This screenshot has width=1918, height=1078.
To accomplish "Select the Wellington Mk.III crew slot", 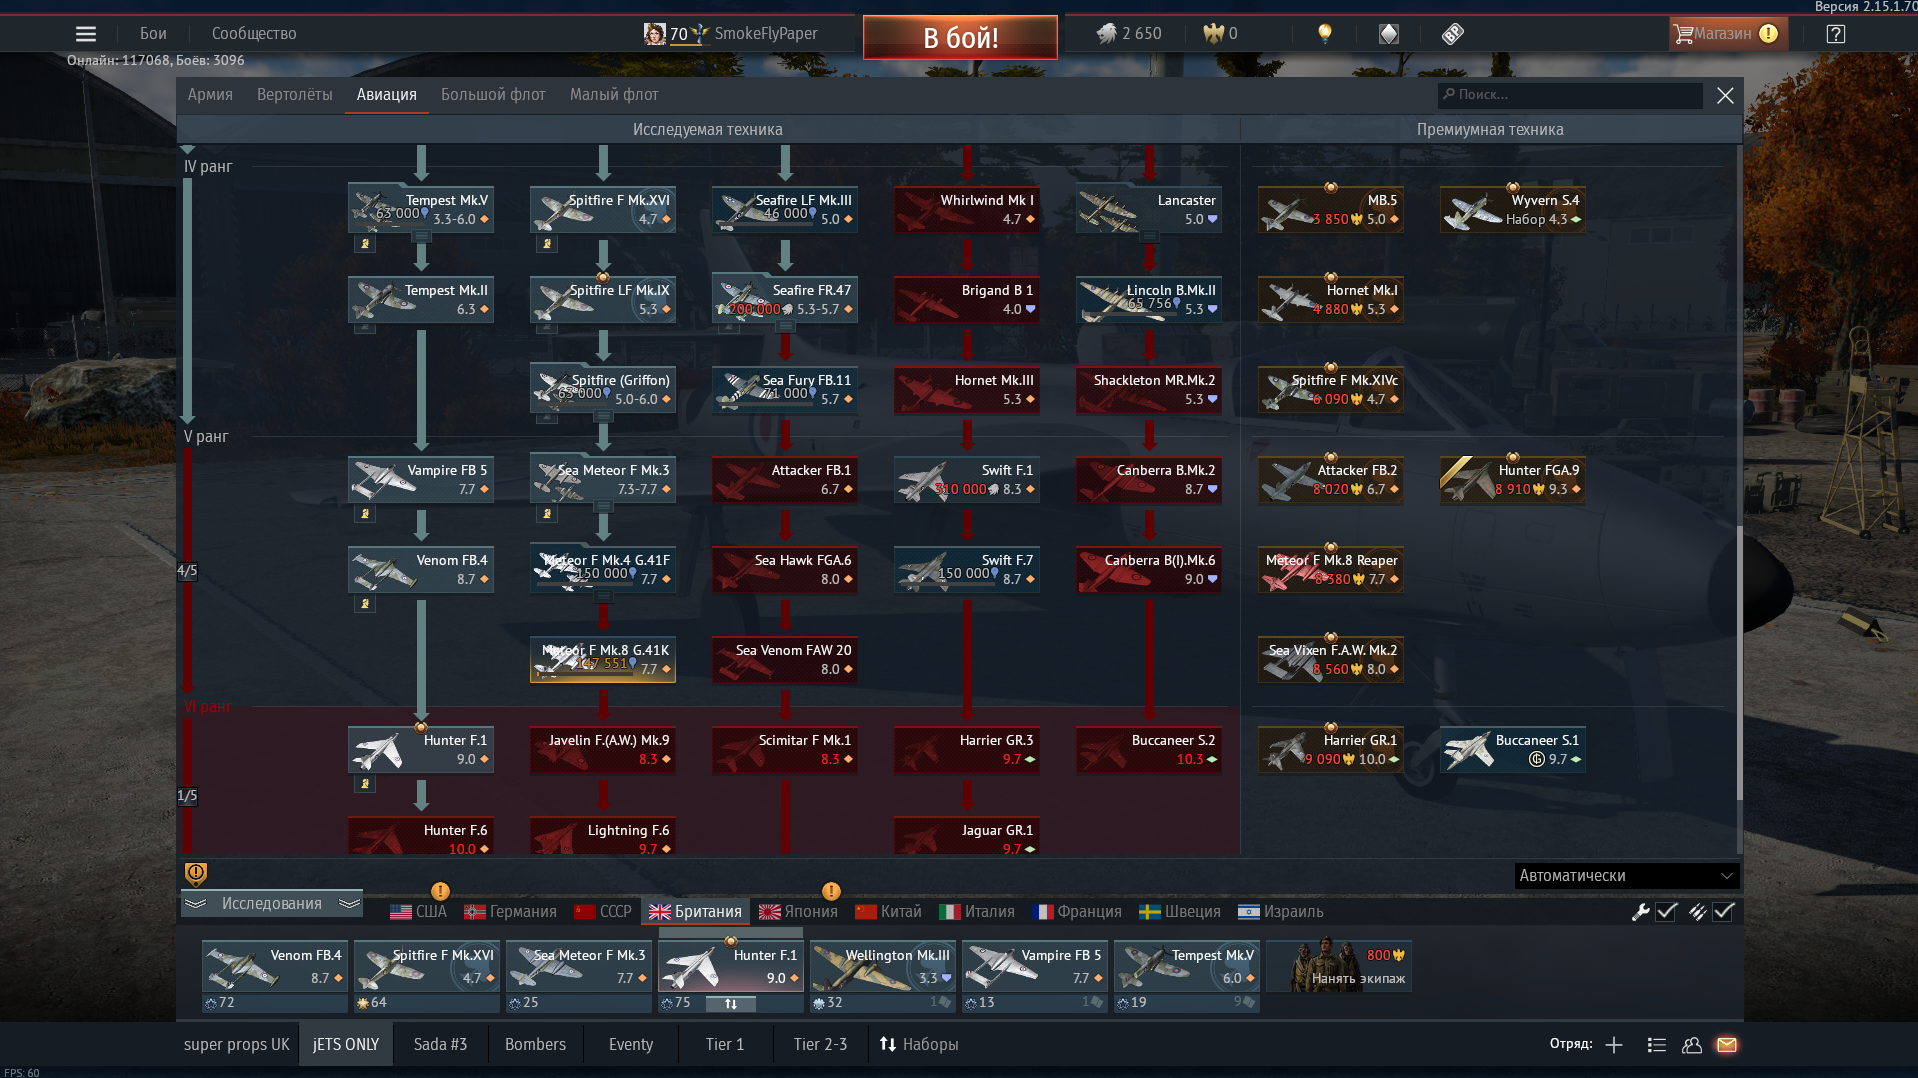I will coord(882,966).
